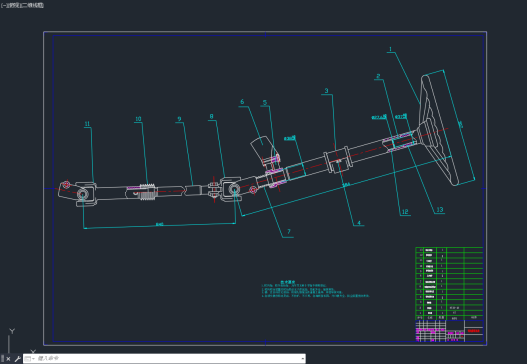Grab the command line grip handle
Viewport: 527px width, 364px height.
pos(3,359)
